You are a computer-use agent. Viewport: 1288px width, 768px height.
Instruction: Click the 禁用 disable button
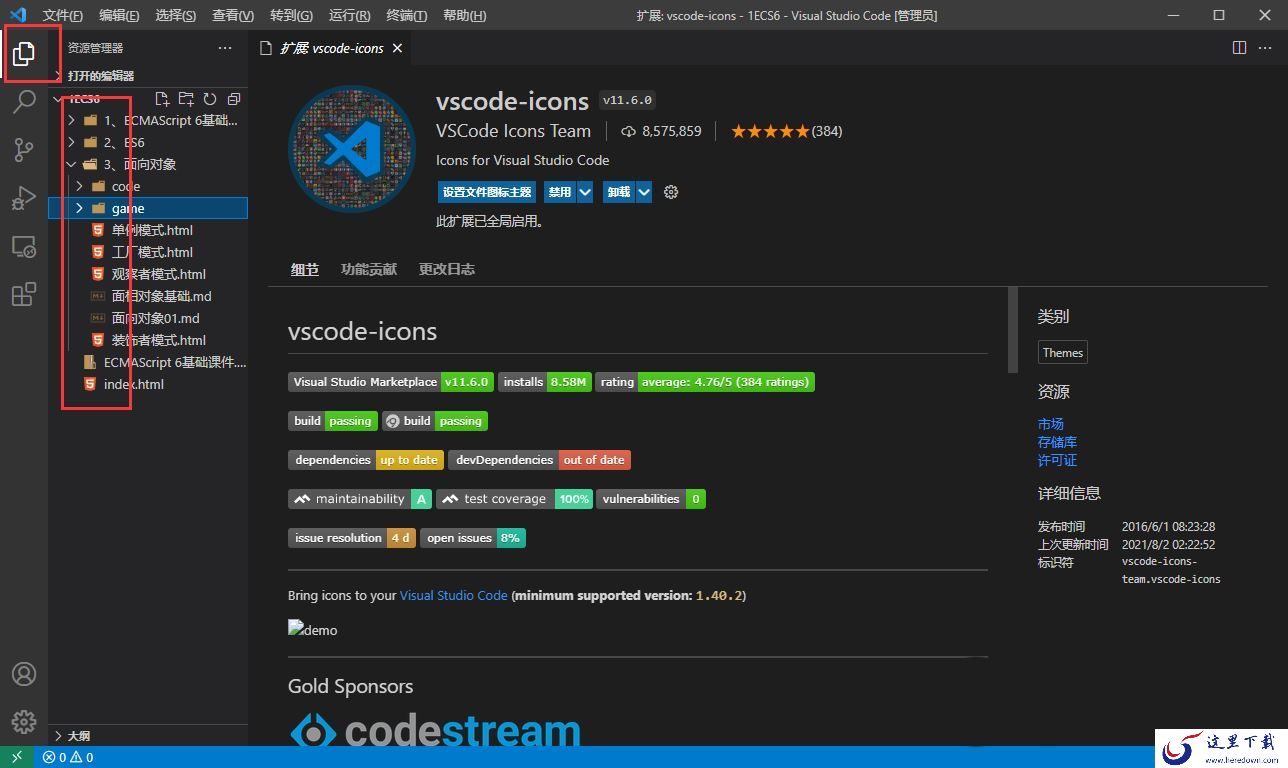point(560,192)
